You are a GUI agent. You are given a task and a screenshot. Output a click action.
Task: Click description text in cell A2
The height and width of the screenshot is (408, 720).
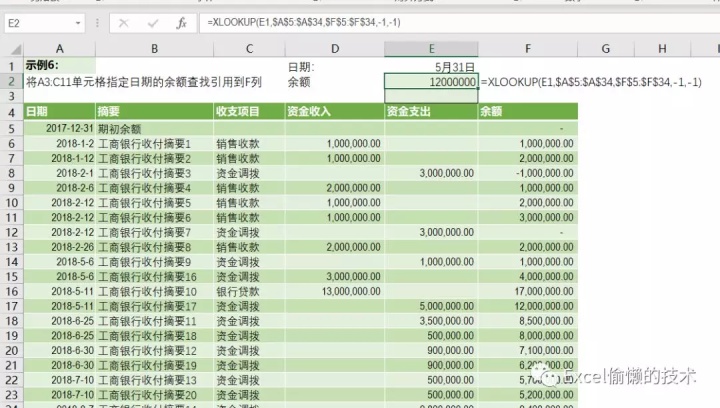click(144, 82)
